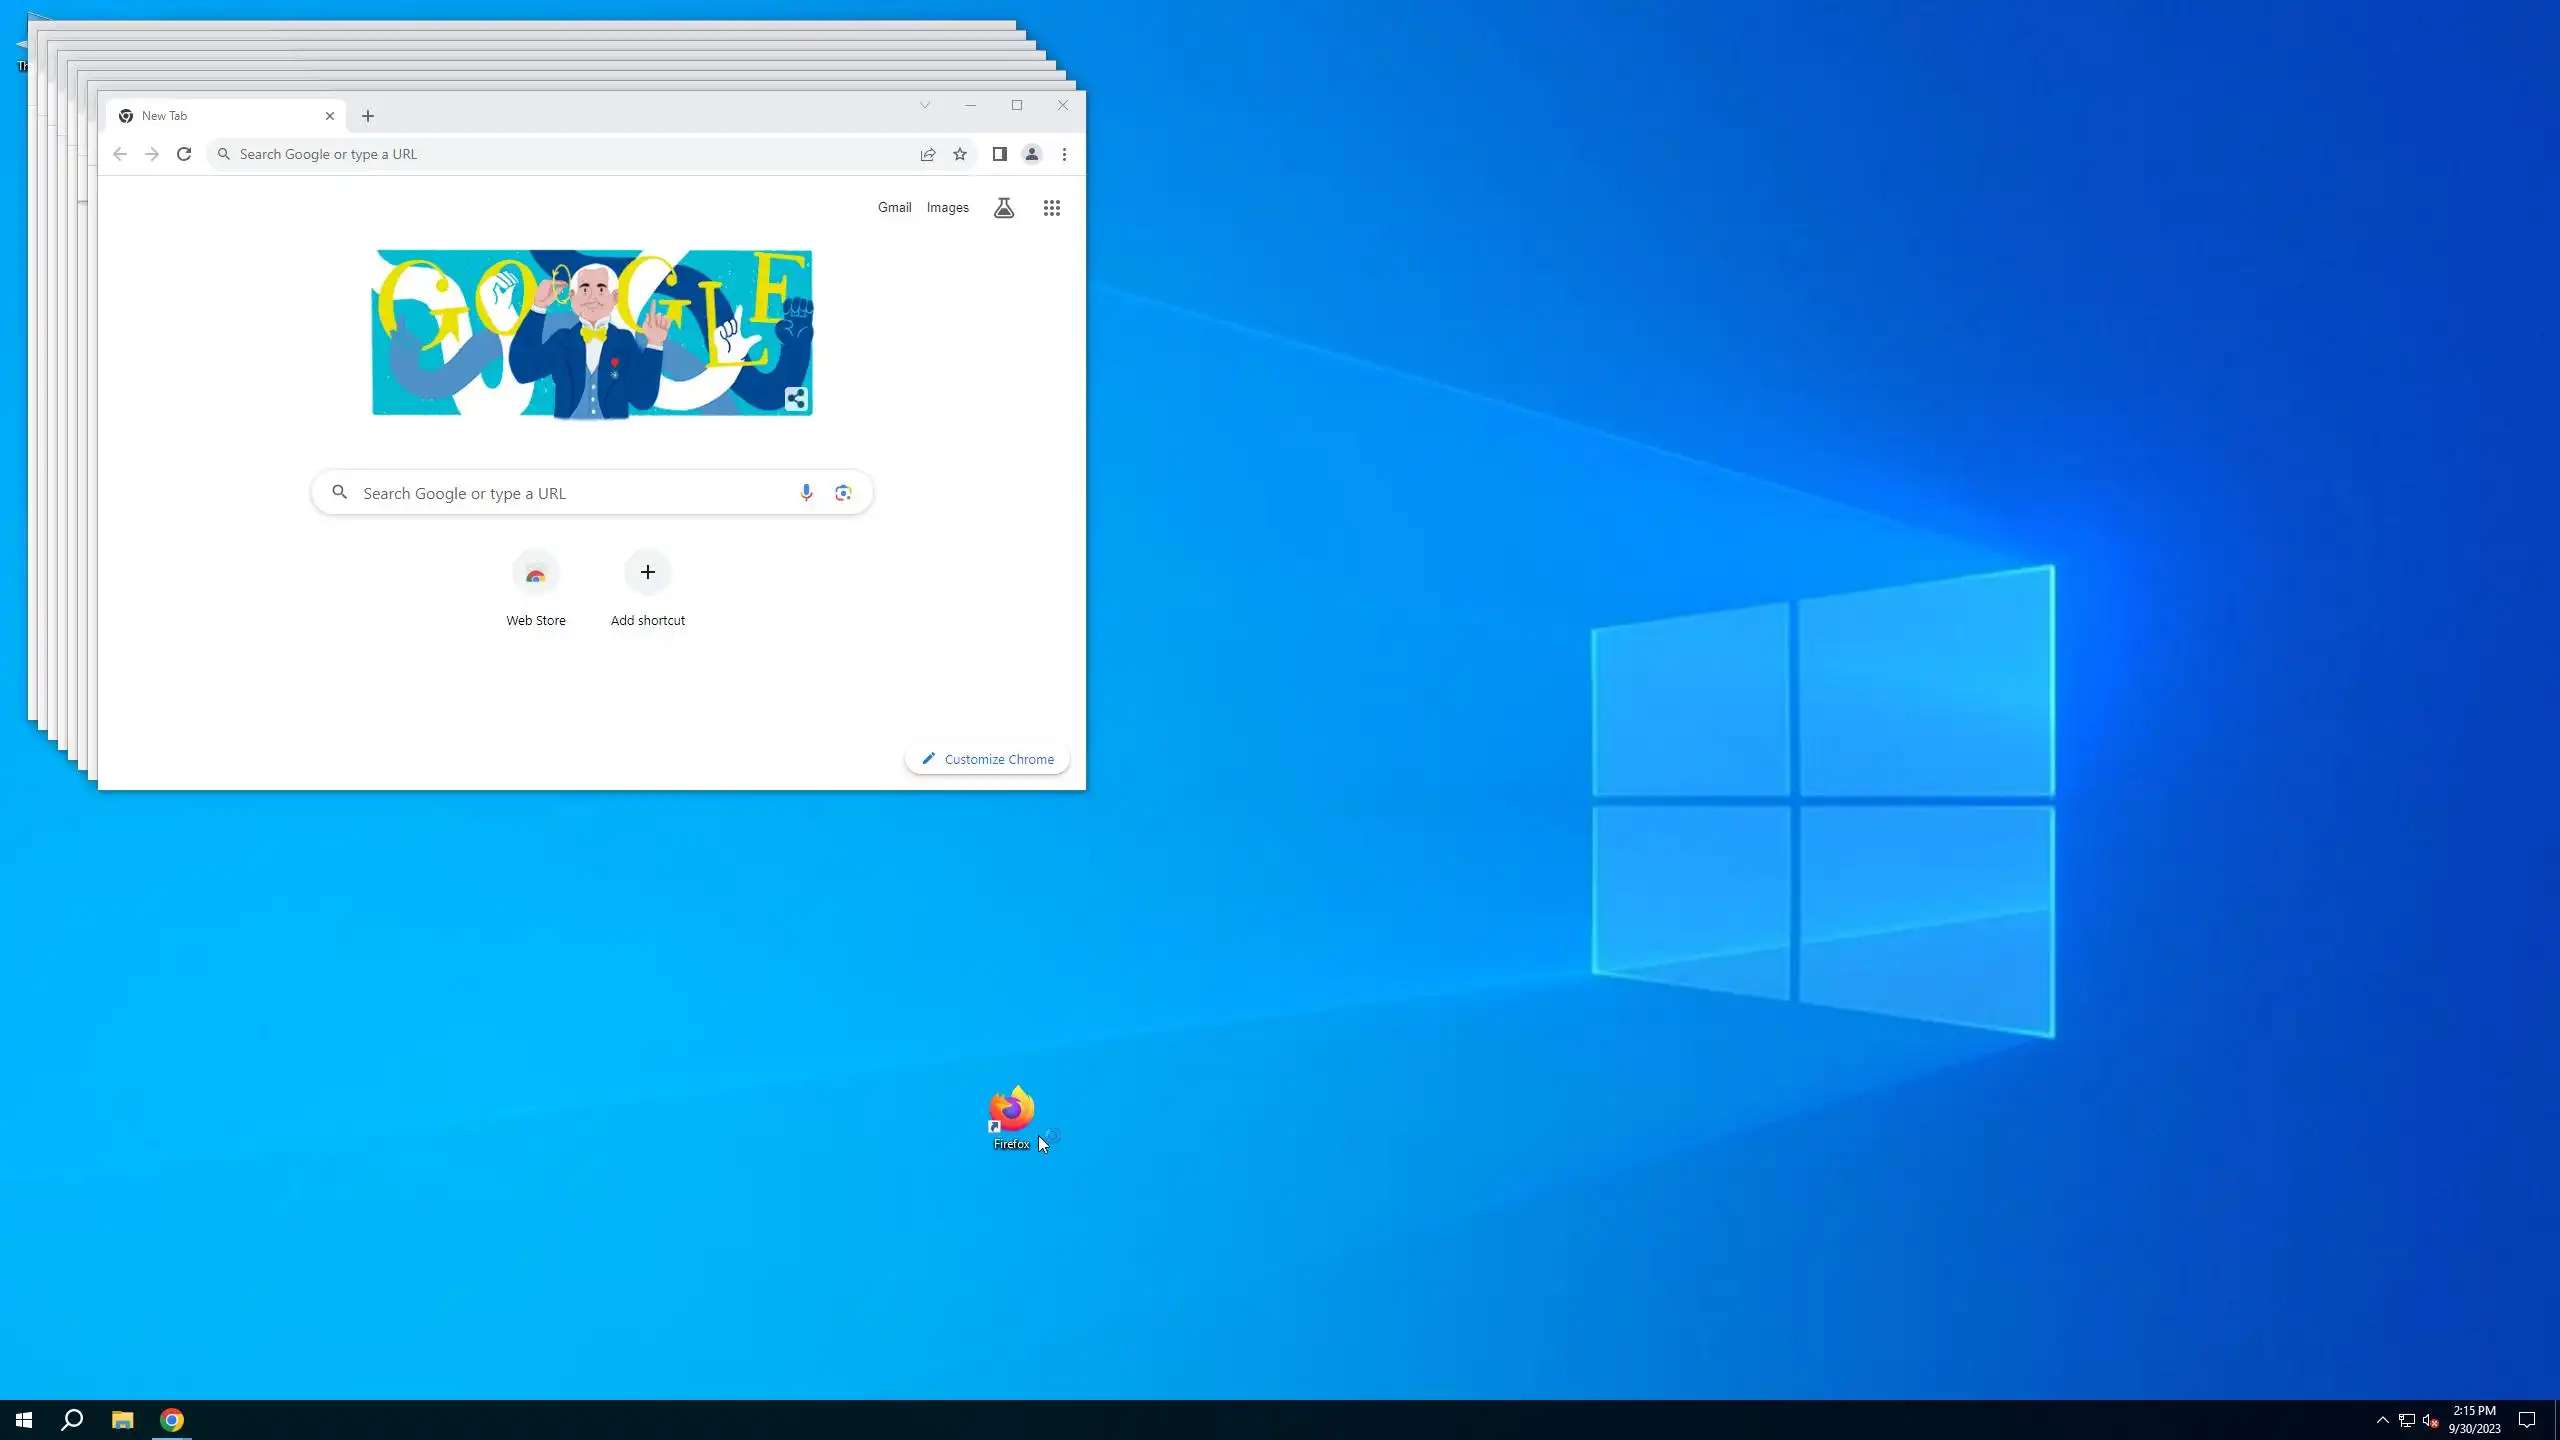Bookmark this tab with the star icon
The image size is (2560, 1440).
point(960,154)
